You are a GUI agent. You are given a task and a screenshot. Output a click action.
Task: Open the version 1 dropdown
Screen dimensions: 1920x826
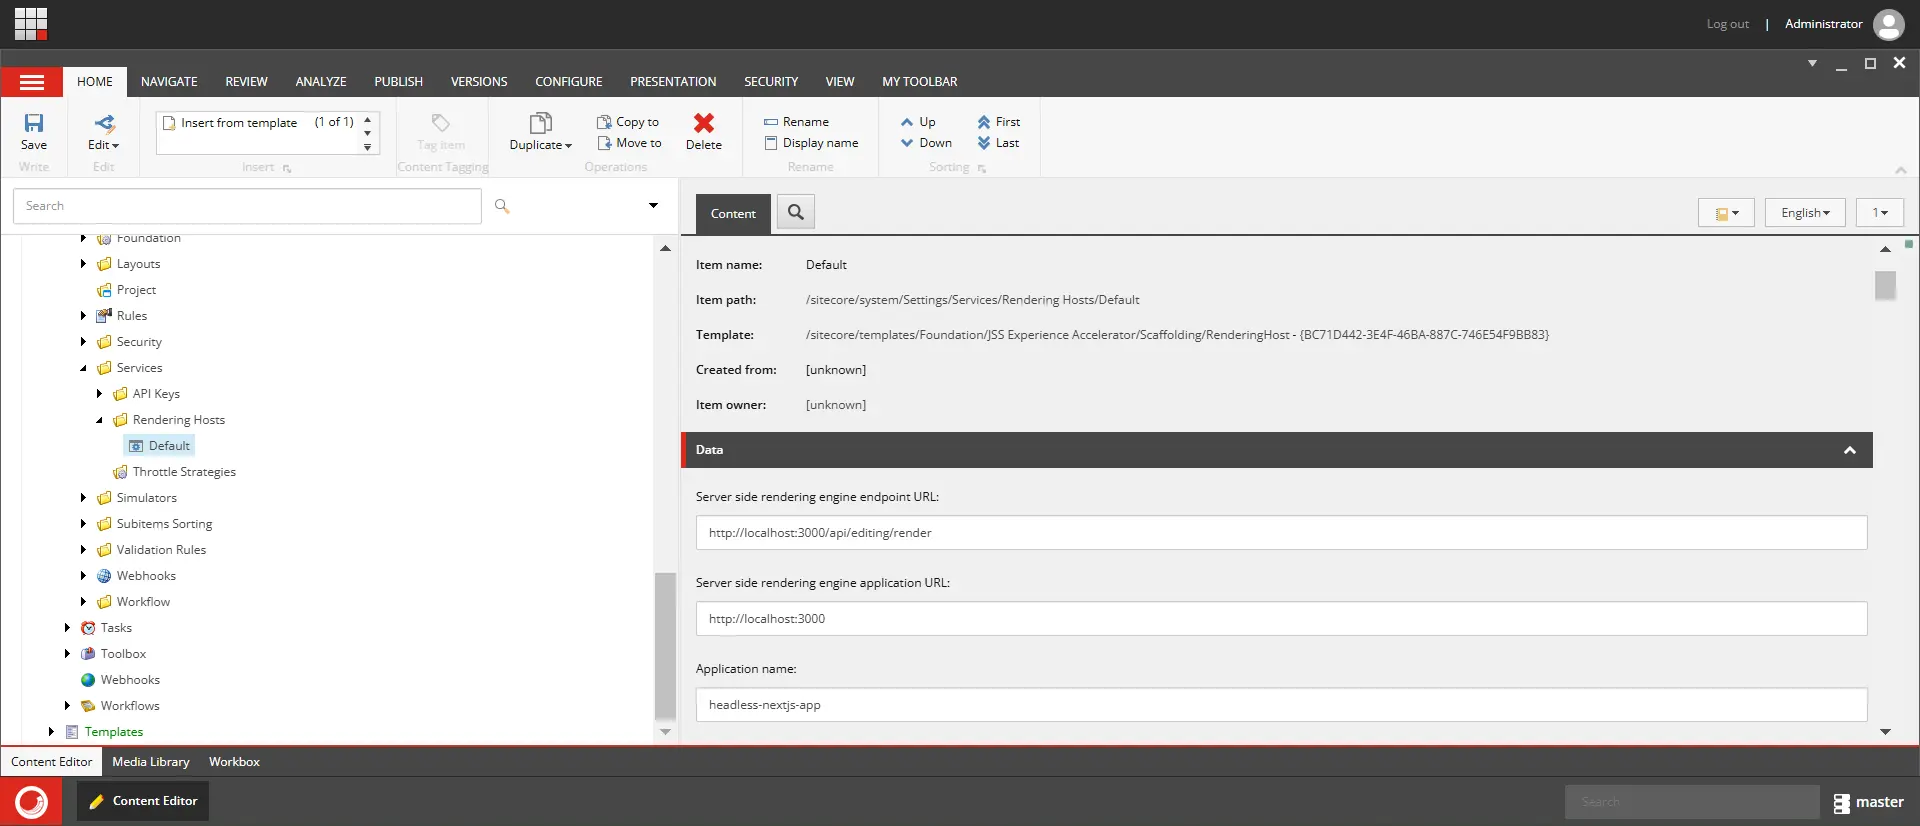1880,213
